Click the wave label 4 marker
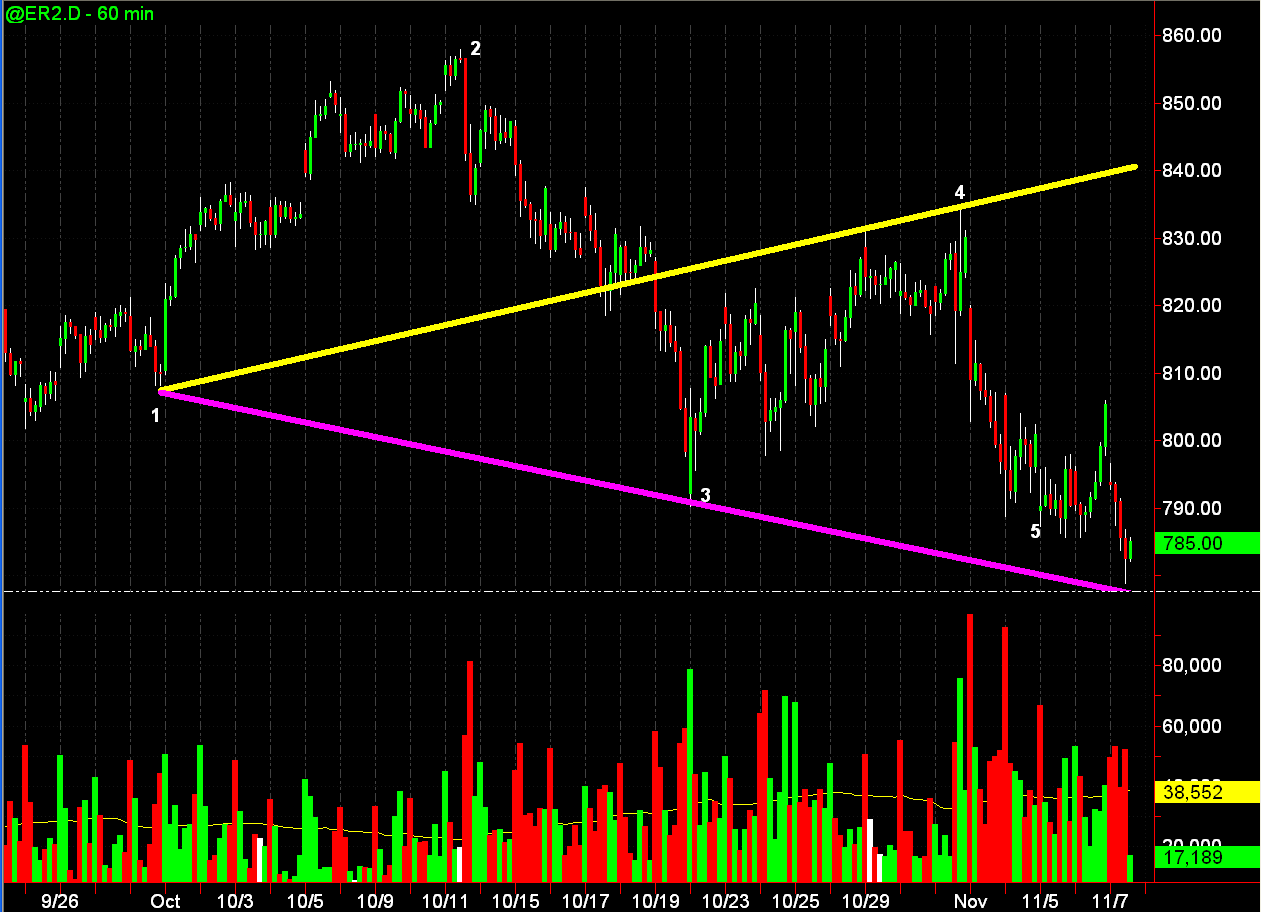This screenshot has width=1261, height=912. pos(959,192)
